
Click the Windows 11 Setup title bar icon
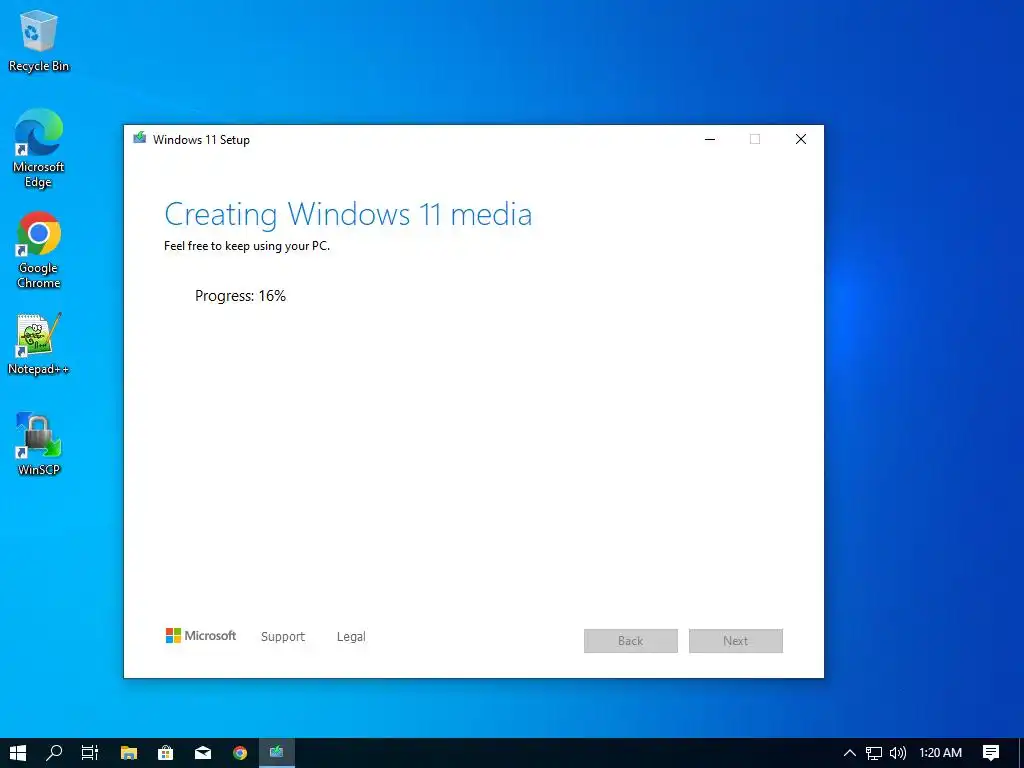tap(139, 138)
